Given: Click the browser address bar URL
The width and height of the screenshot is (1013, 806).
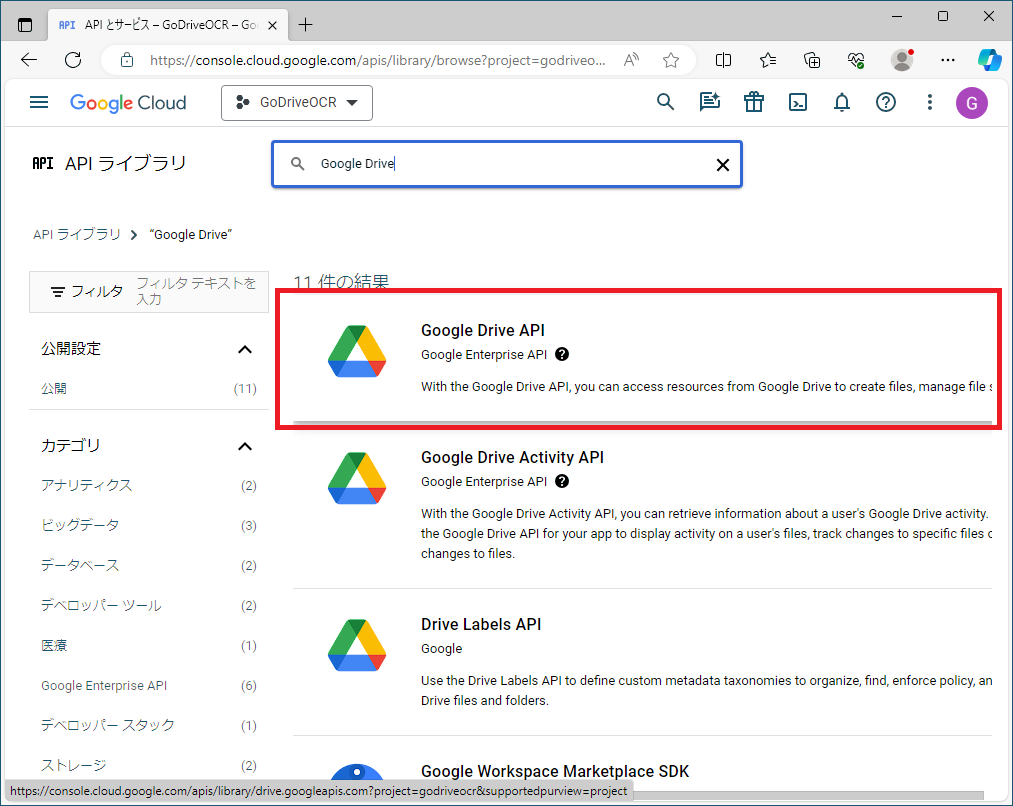Looking at the screenshot, I should coord(377,60).
